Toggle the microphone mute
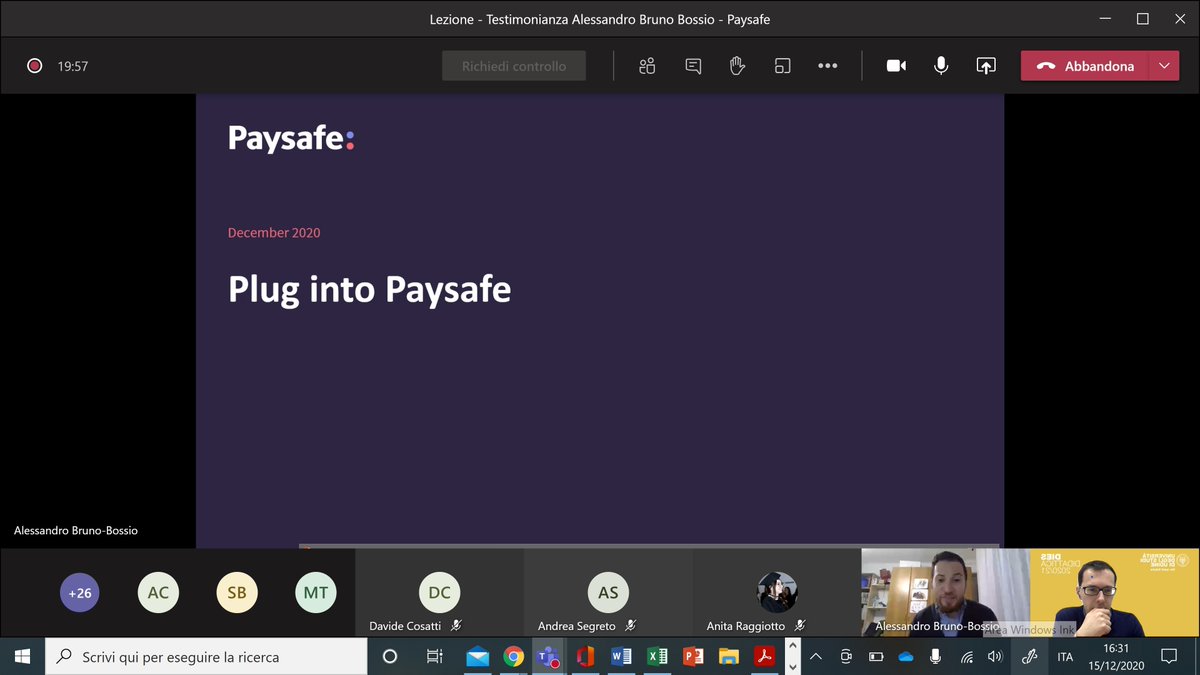 (x=941, y=66)
